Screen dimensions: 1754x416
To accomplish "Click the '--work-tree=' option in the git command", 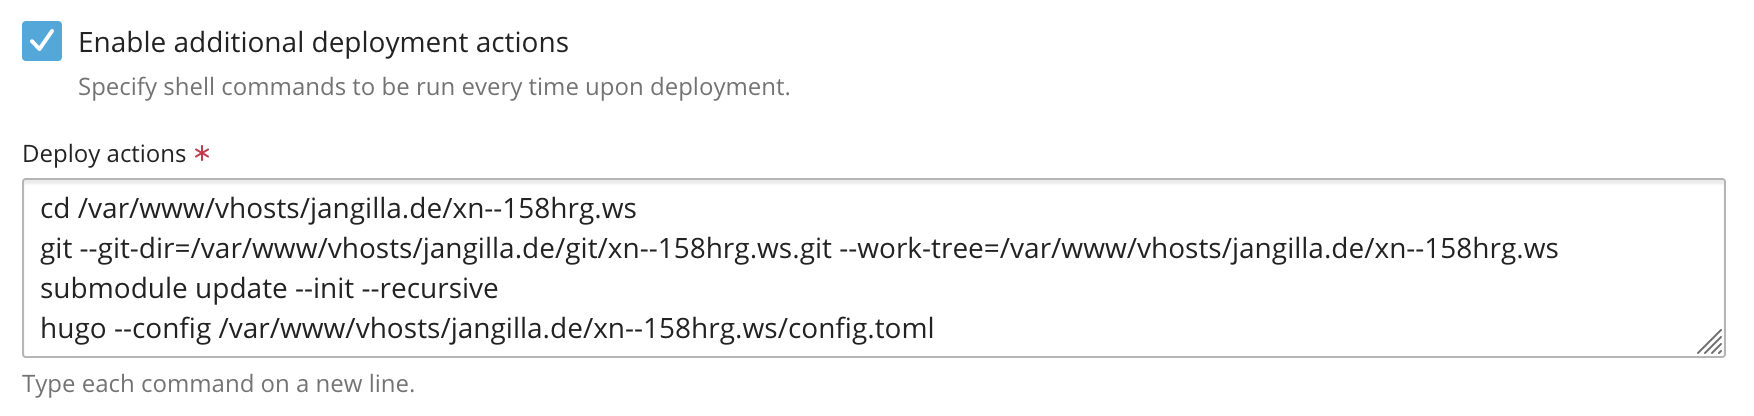I will pos(920,248).
